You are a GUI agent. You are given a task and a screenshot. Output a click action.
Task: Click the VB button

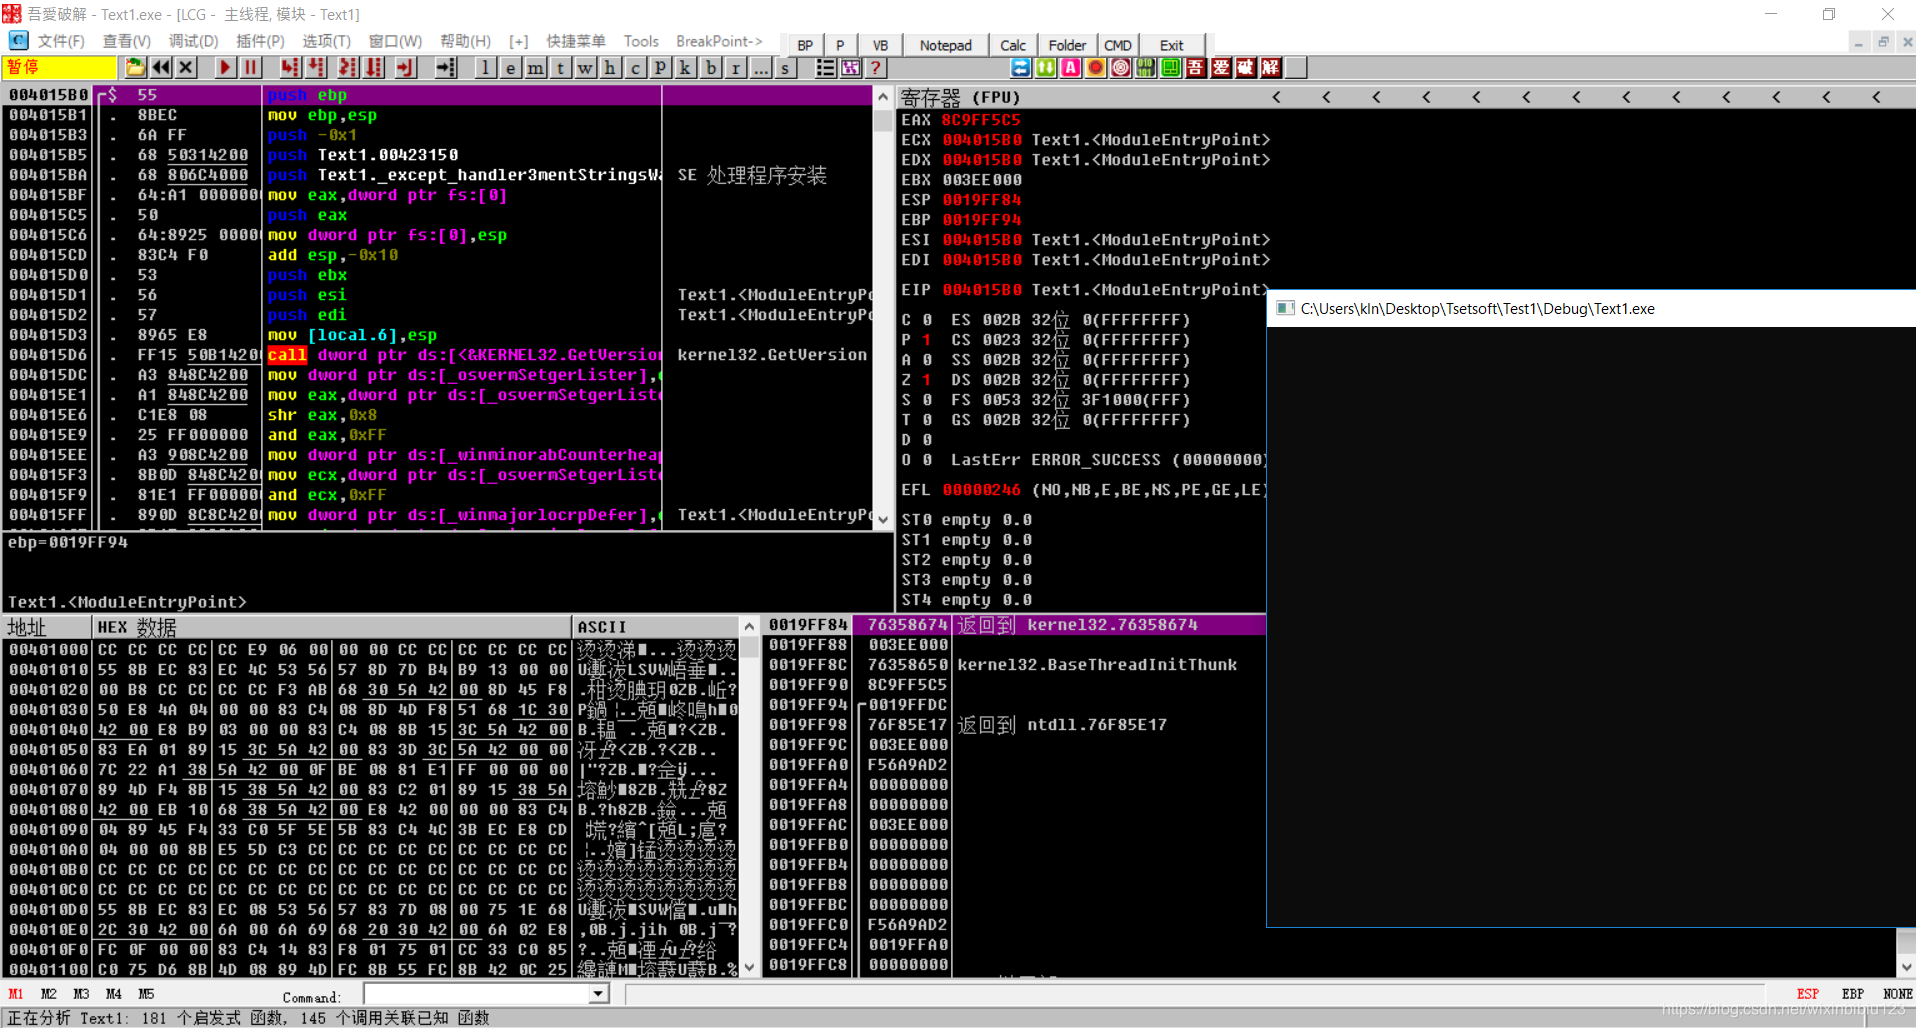[x=880, y=45]
